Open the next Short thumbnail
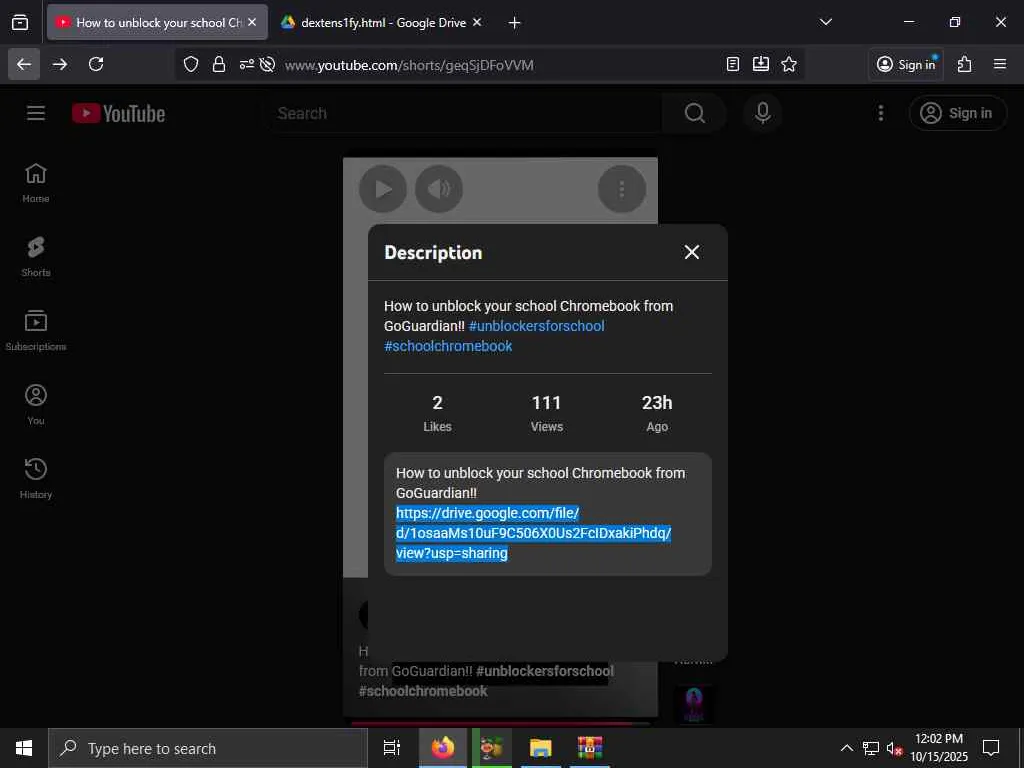The image size is (1024, 768). click(x=694, y=704)
